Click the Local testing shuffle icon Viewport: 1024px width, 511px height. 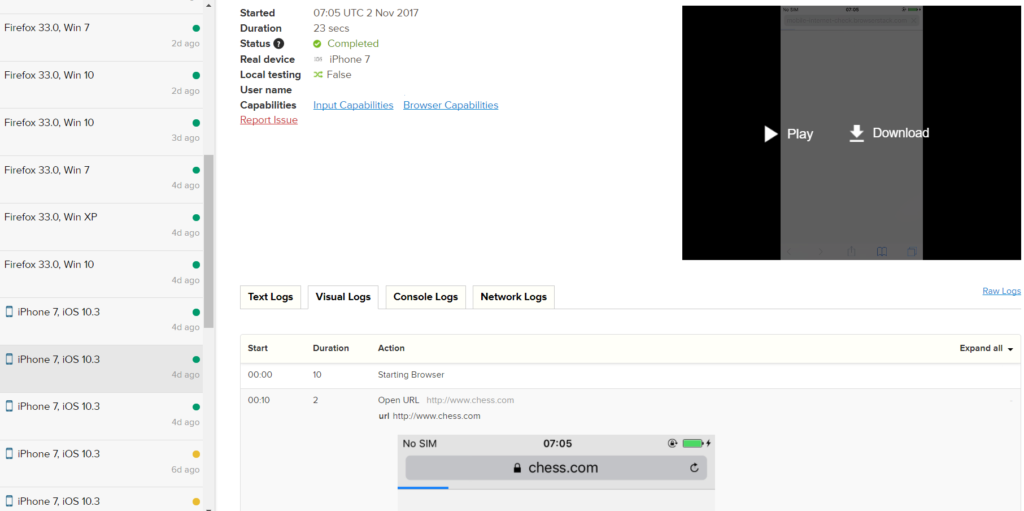click(318, 75)
